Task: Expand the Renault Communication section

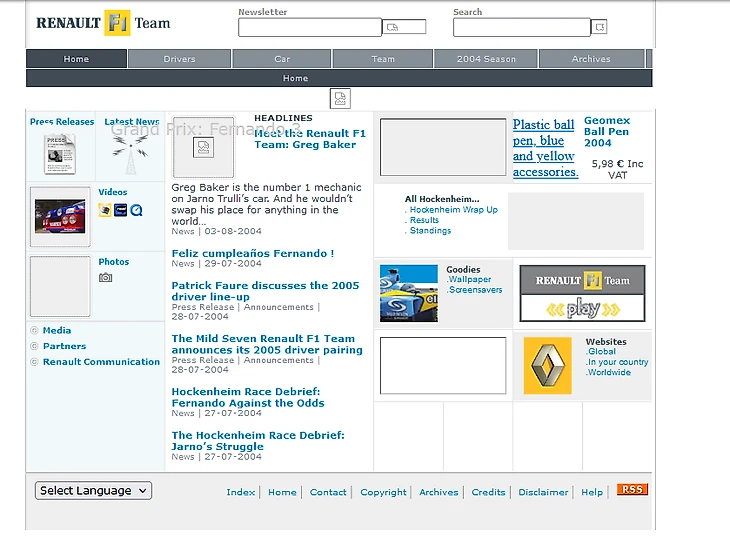Action: click(100, 362)
